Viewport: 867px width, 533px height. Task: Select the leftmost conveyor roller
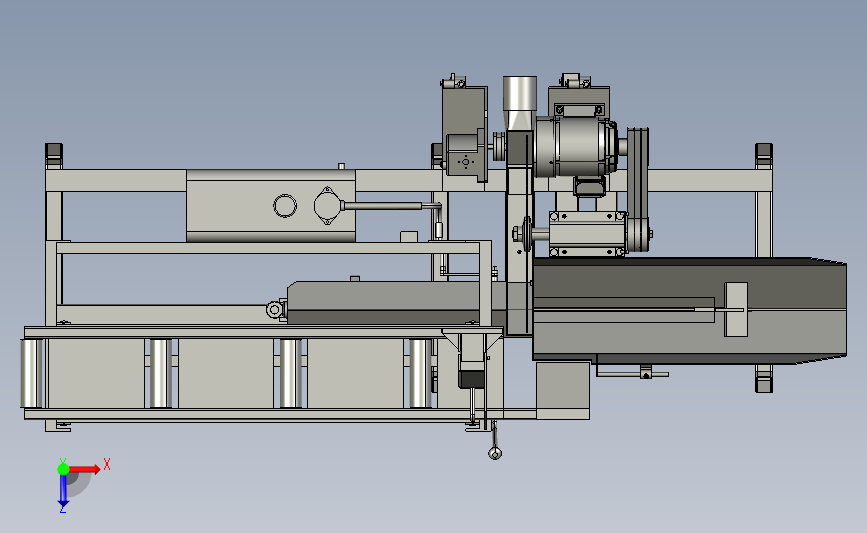click(31, 373)
